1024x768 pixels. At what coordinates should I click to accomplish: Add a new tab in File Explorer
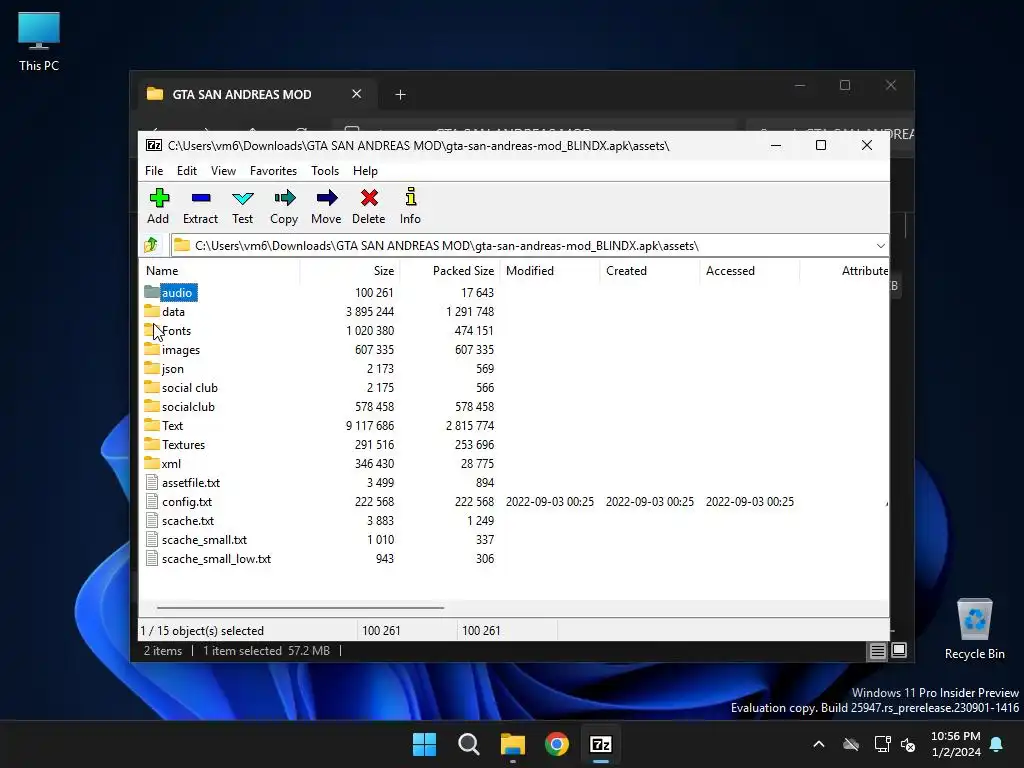click(x=400, y=95)
